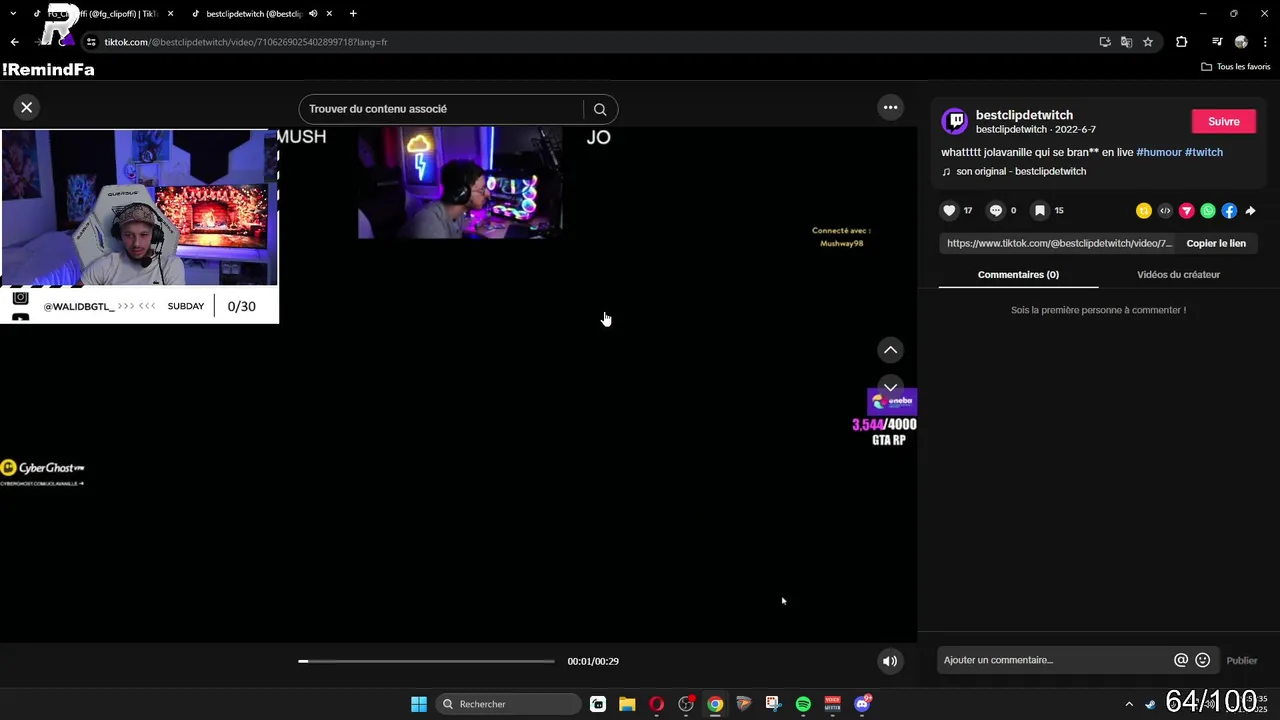The width and height of the screenshot is (1280, 720).
Task: Install app icon in the address bar
Action: pos(1105,42)
